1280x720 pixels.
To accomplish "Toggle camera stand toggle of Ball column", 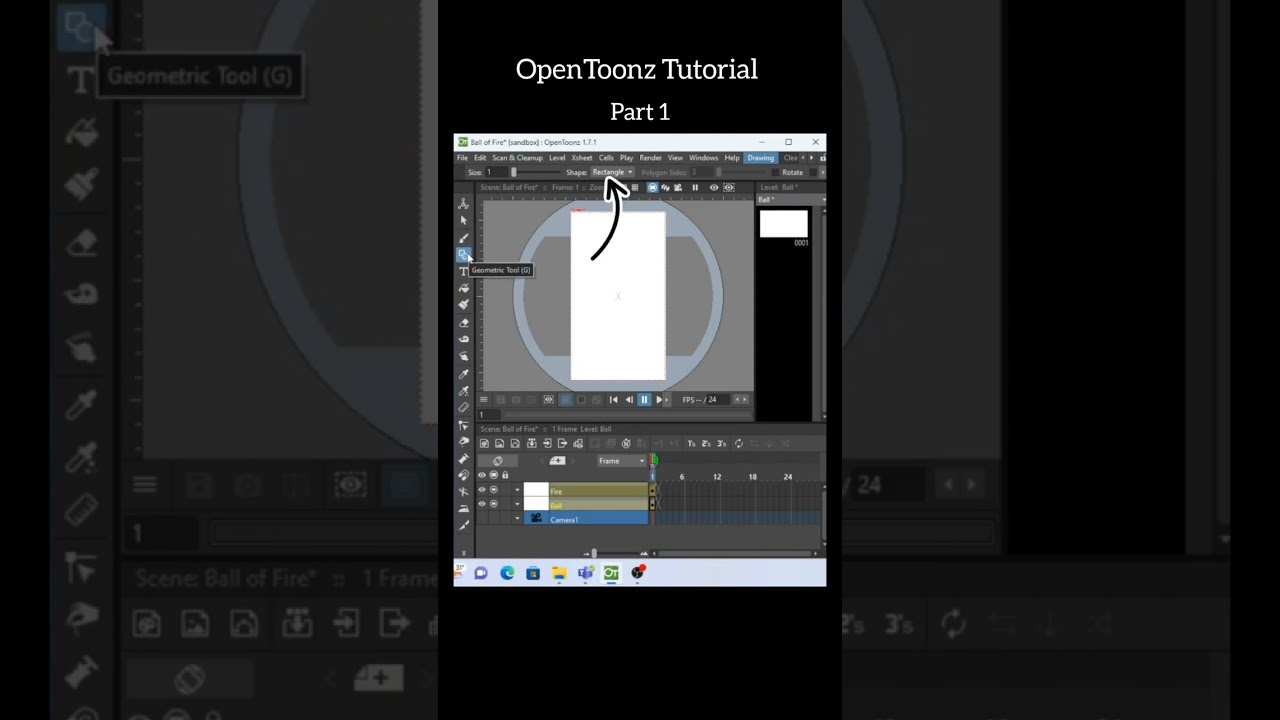I will [493, 504].
